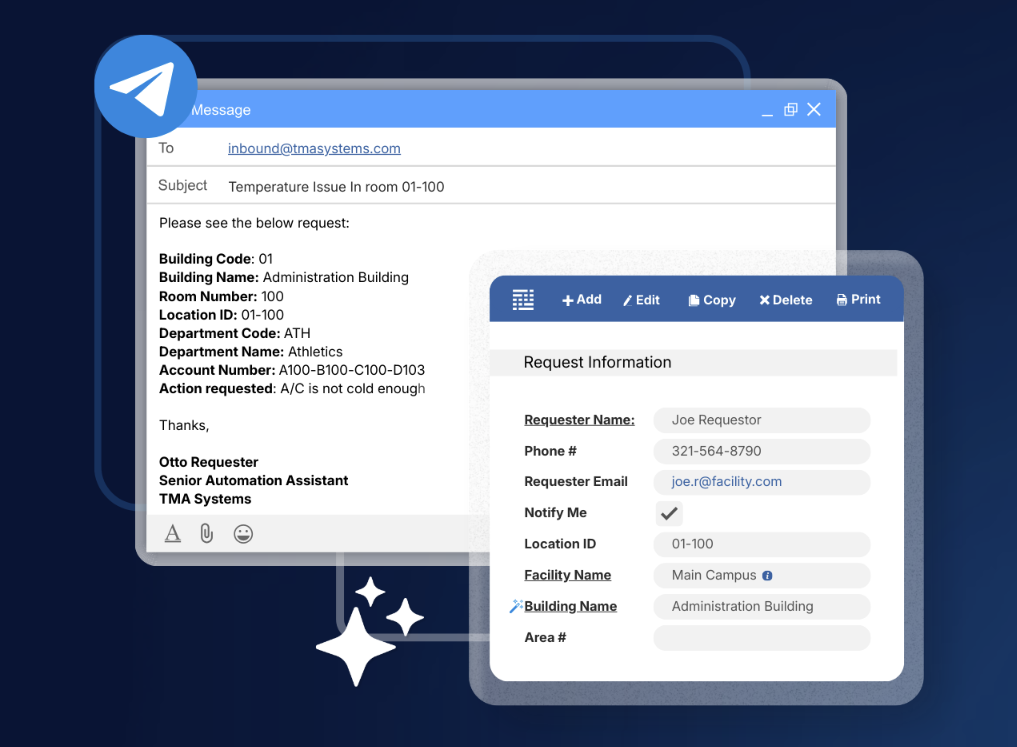This screenshot has height=747, width=1017.
Task: Click Edit in the request toolbar
Action: [x=641, y=300]
